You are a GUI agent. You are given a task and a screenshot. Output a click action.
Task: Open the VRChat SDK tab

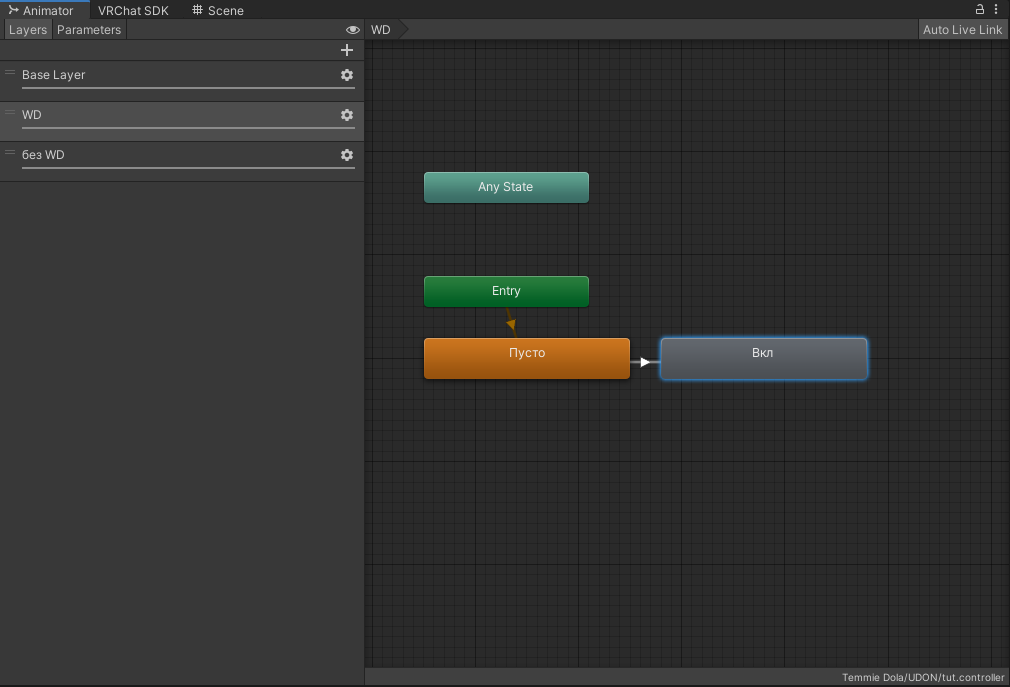[133, 10]
